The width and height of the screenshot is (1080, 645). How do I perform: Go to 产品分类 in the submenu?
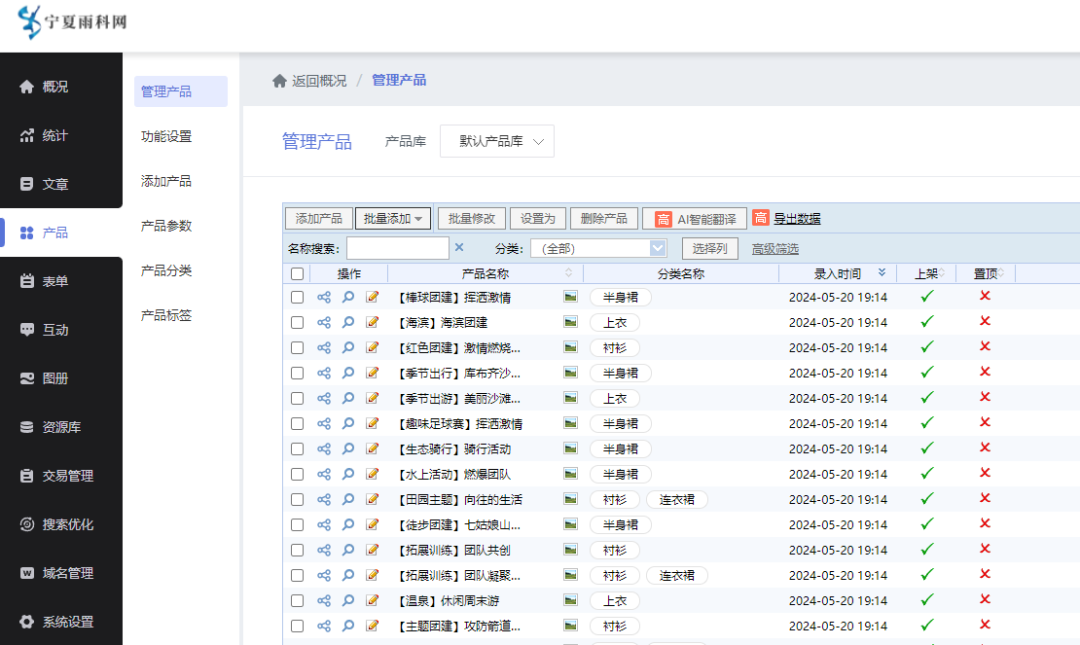166,270
